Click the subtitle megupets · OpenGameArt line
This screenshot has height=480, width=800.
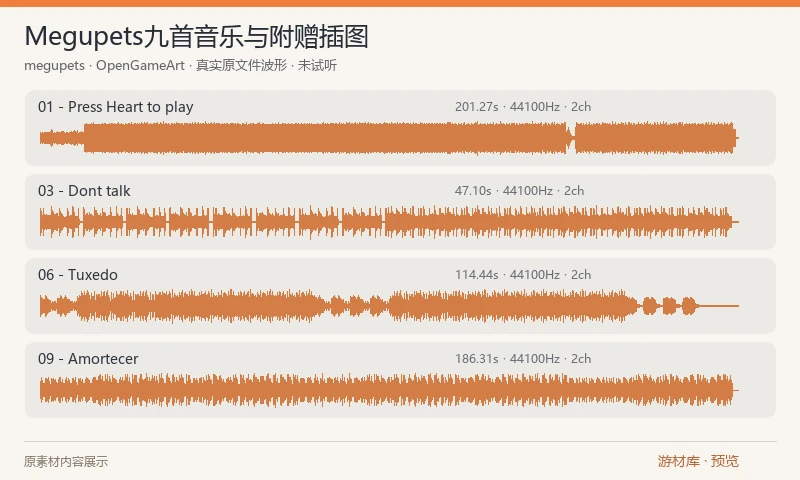click(181, 65)
